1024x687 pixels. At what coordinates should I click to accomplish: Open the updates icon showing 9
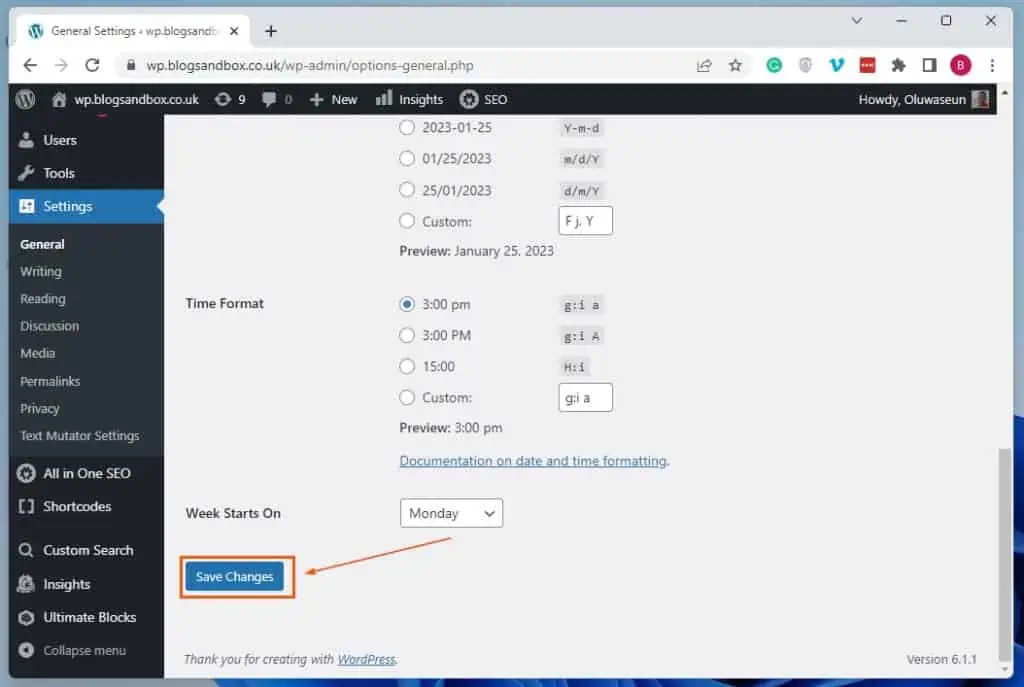click(x=223, y=99)
